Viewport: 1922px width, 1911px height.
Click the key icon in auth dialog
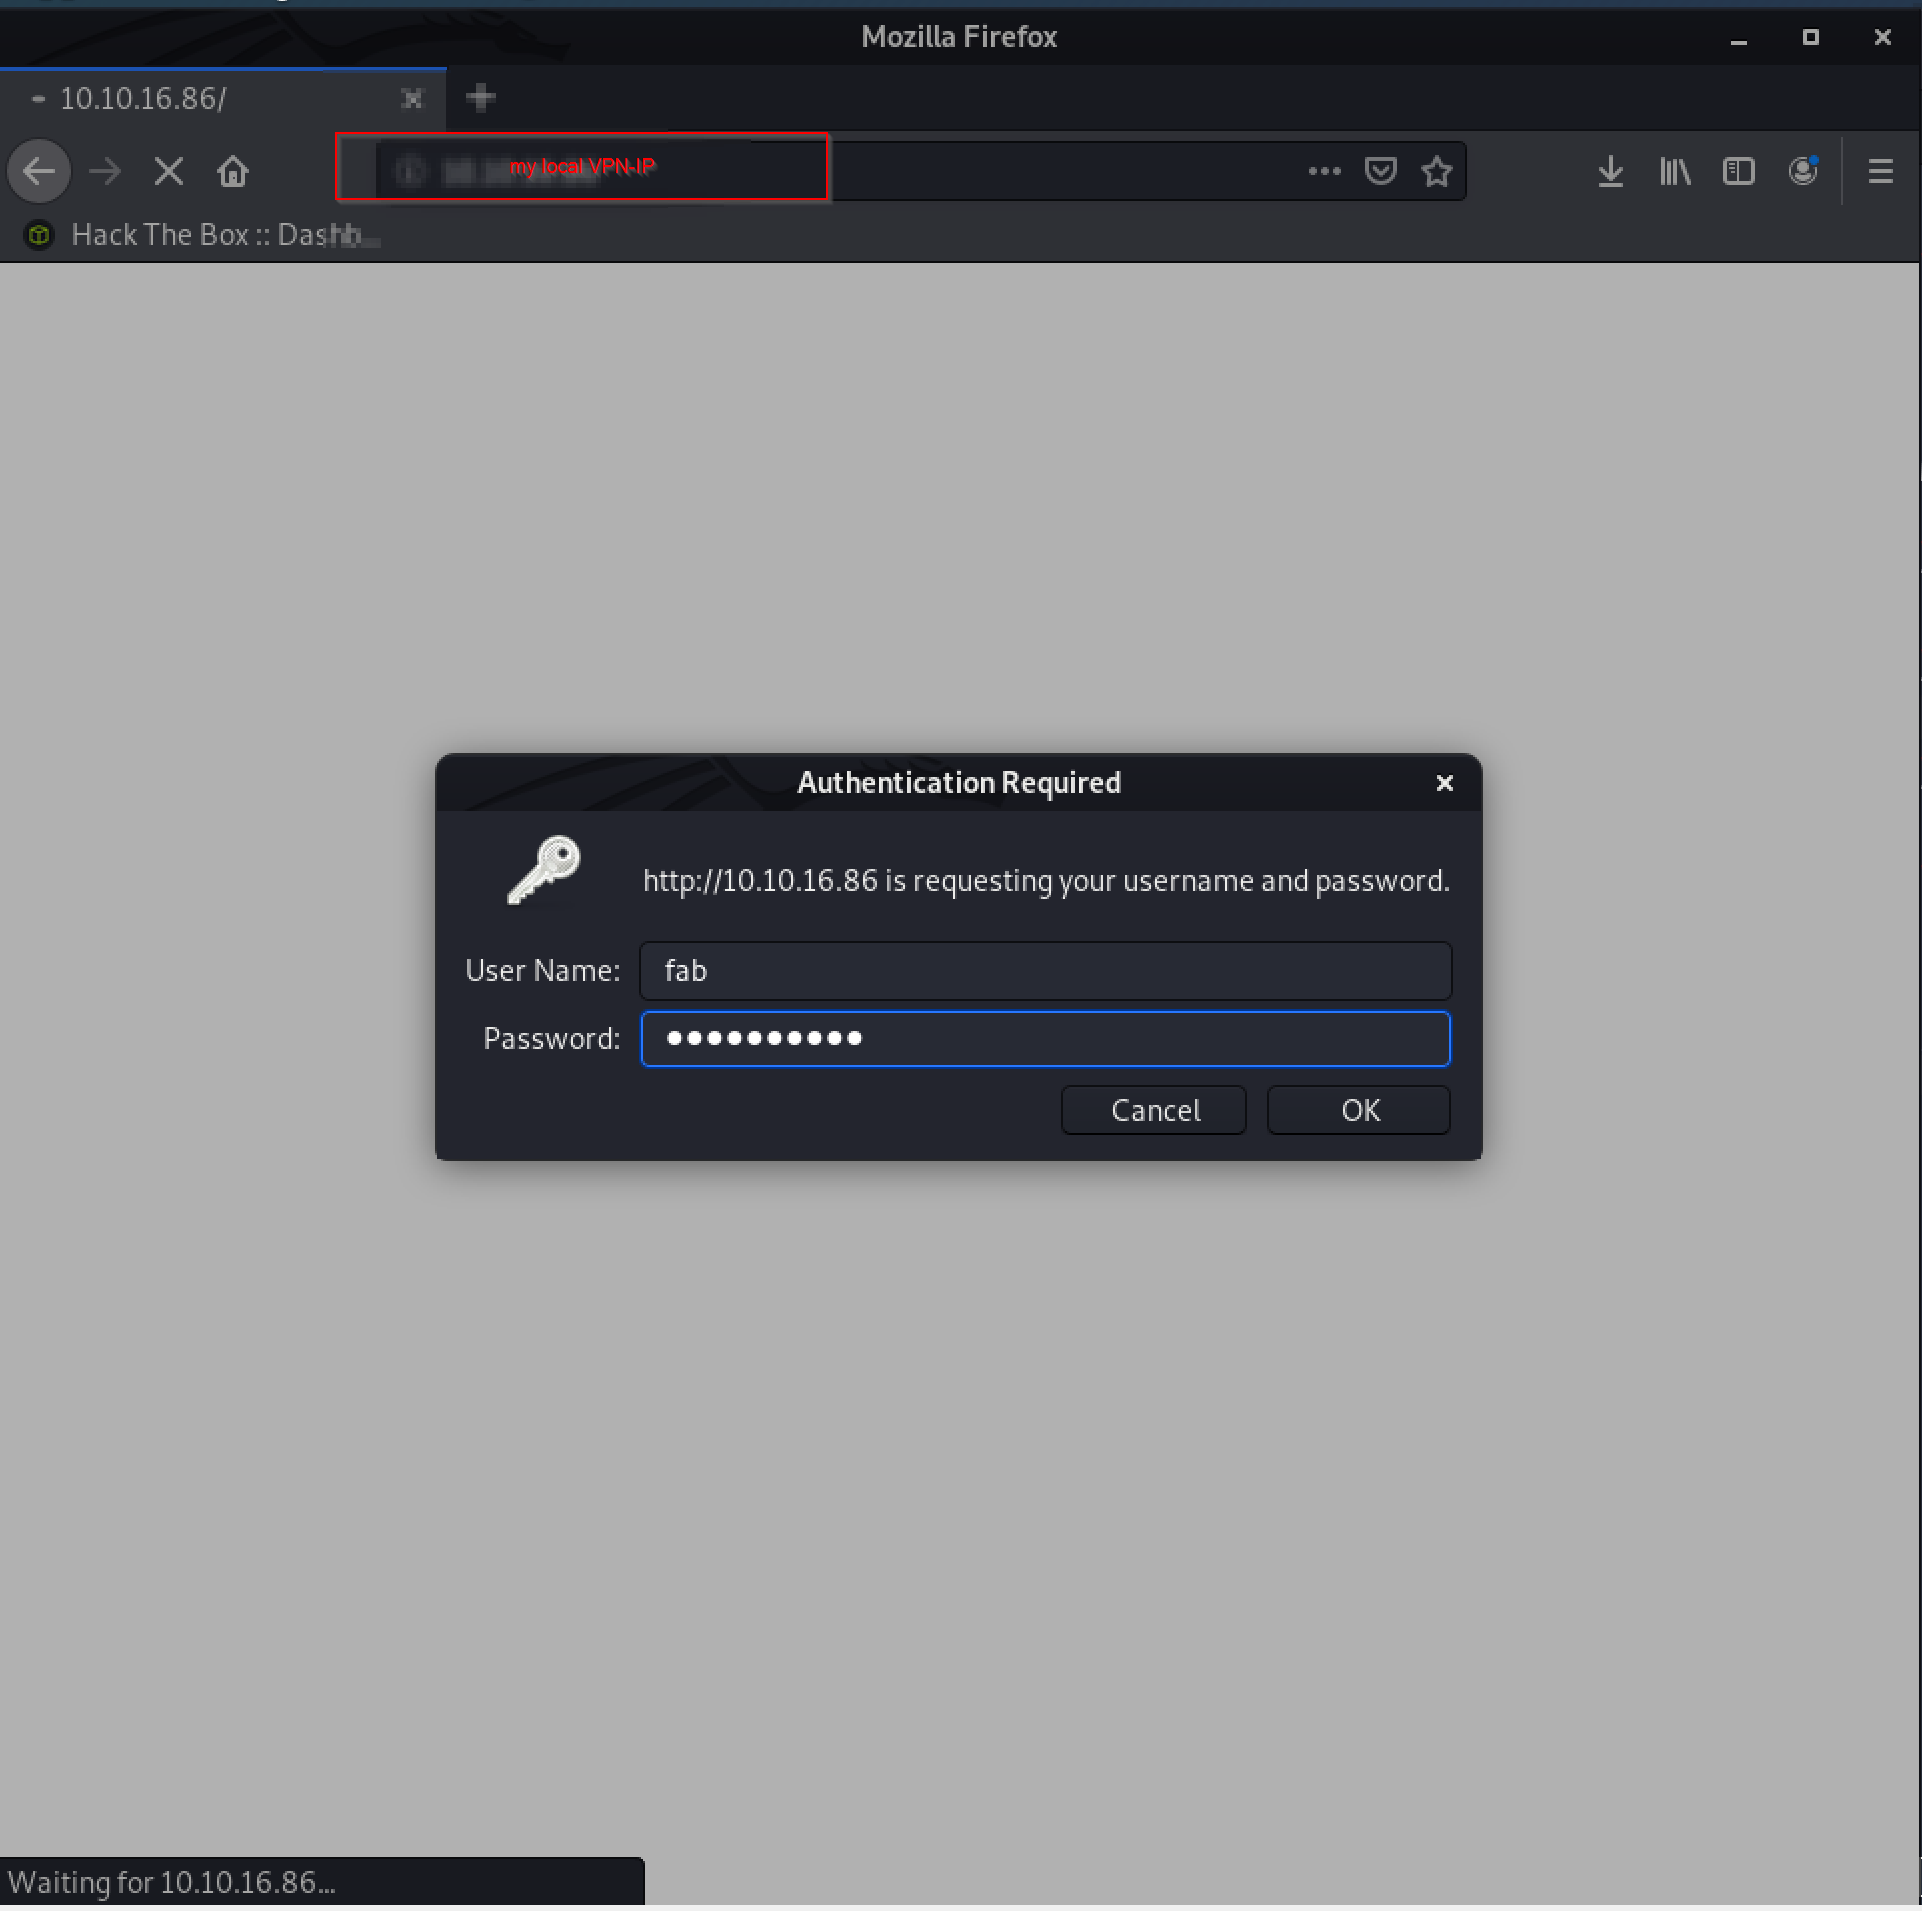(545, 870)
